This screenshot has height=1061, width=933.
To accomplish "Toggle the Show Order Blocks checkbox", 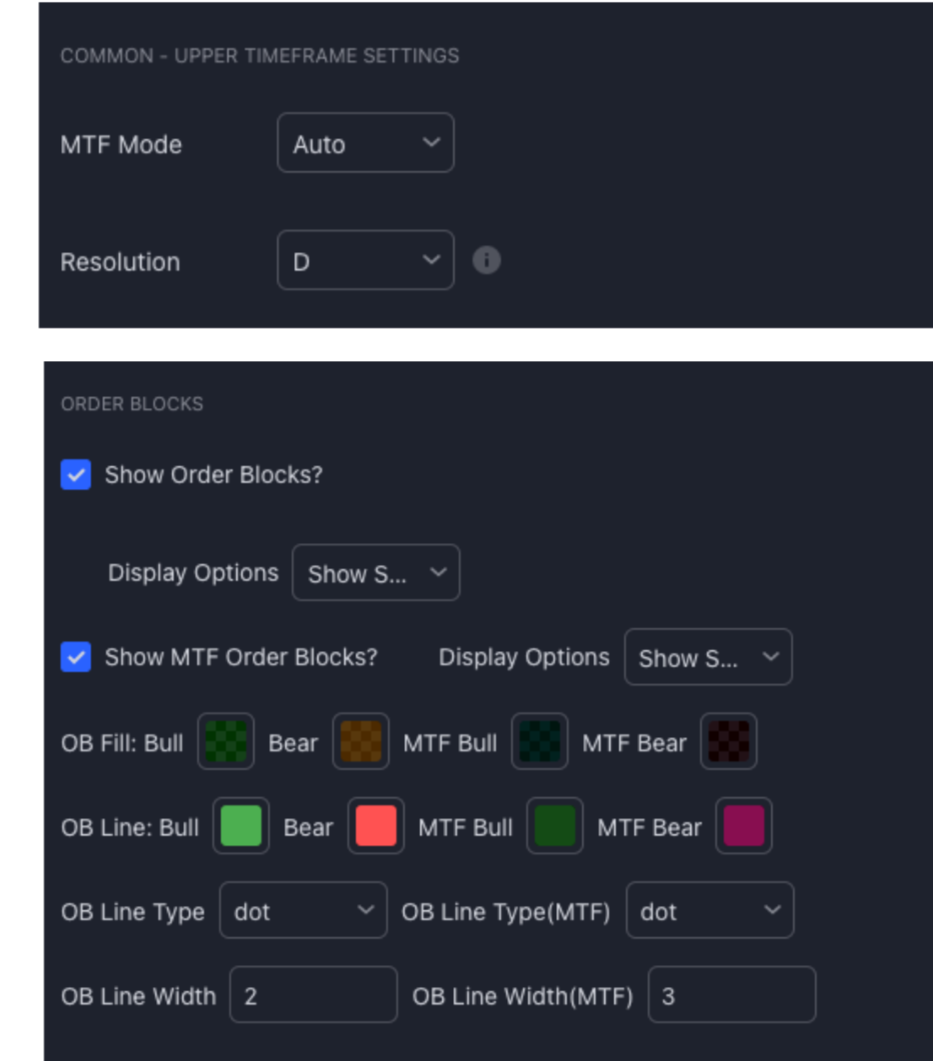I will tap(76, 474).
